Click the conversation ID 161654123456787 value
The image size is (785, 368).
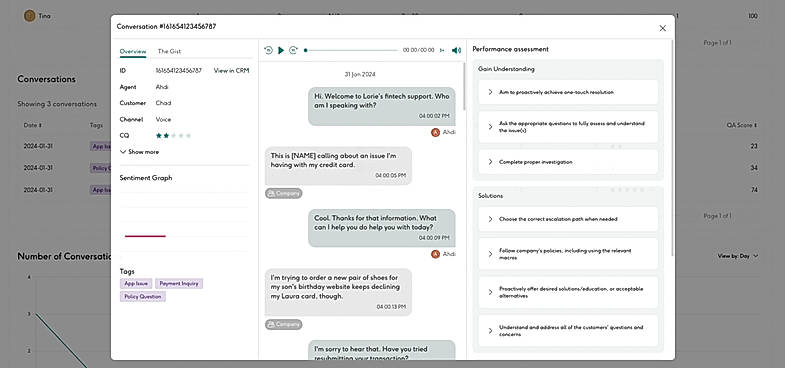tap(179, 71)
